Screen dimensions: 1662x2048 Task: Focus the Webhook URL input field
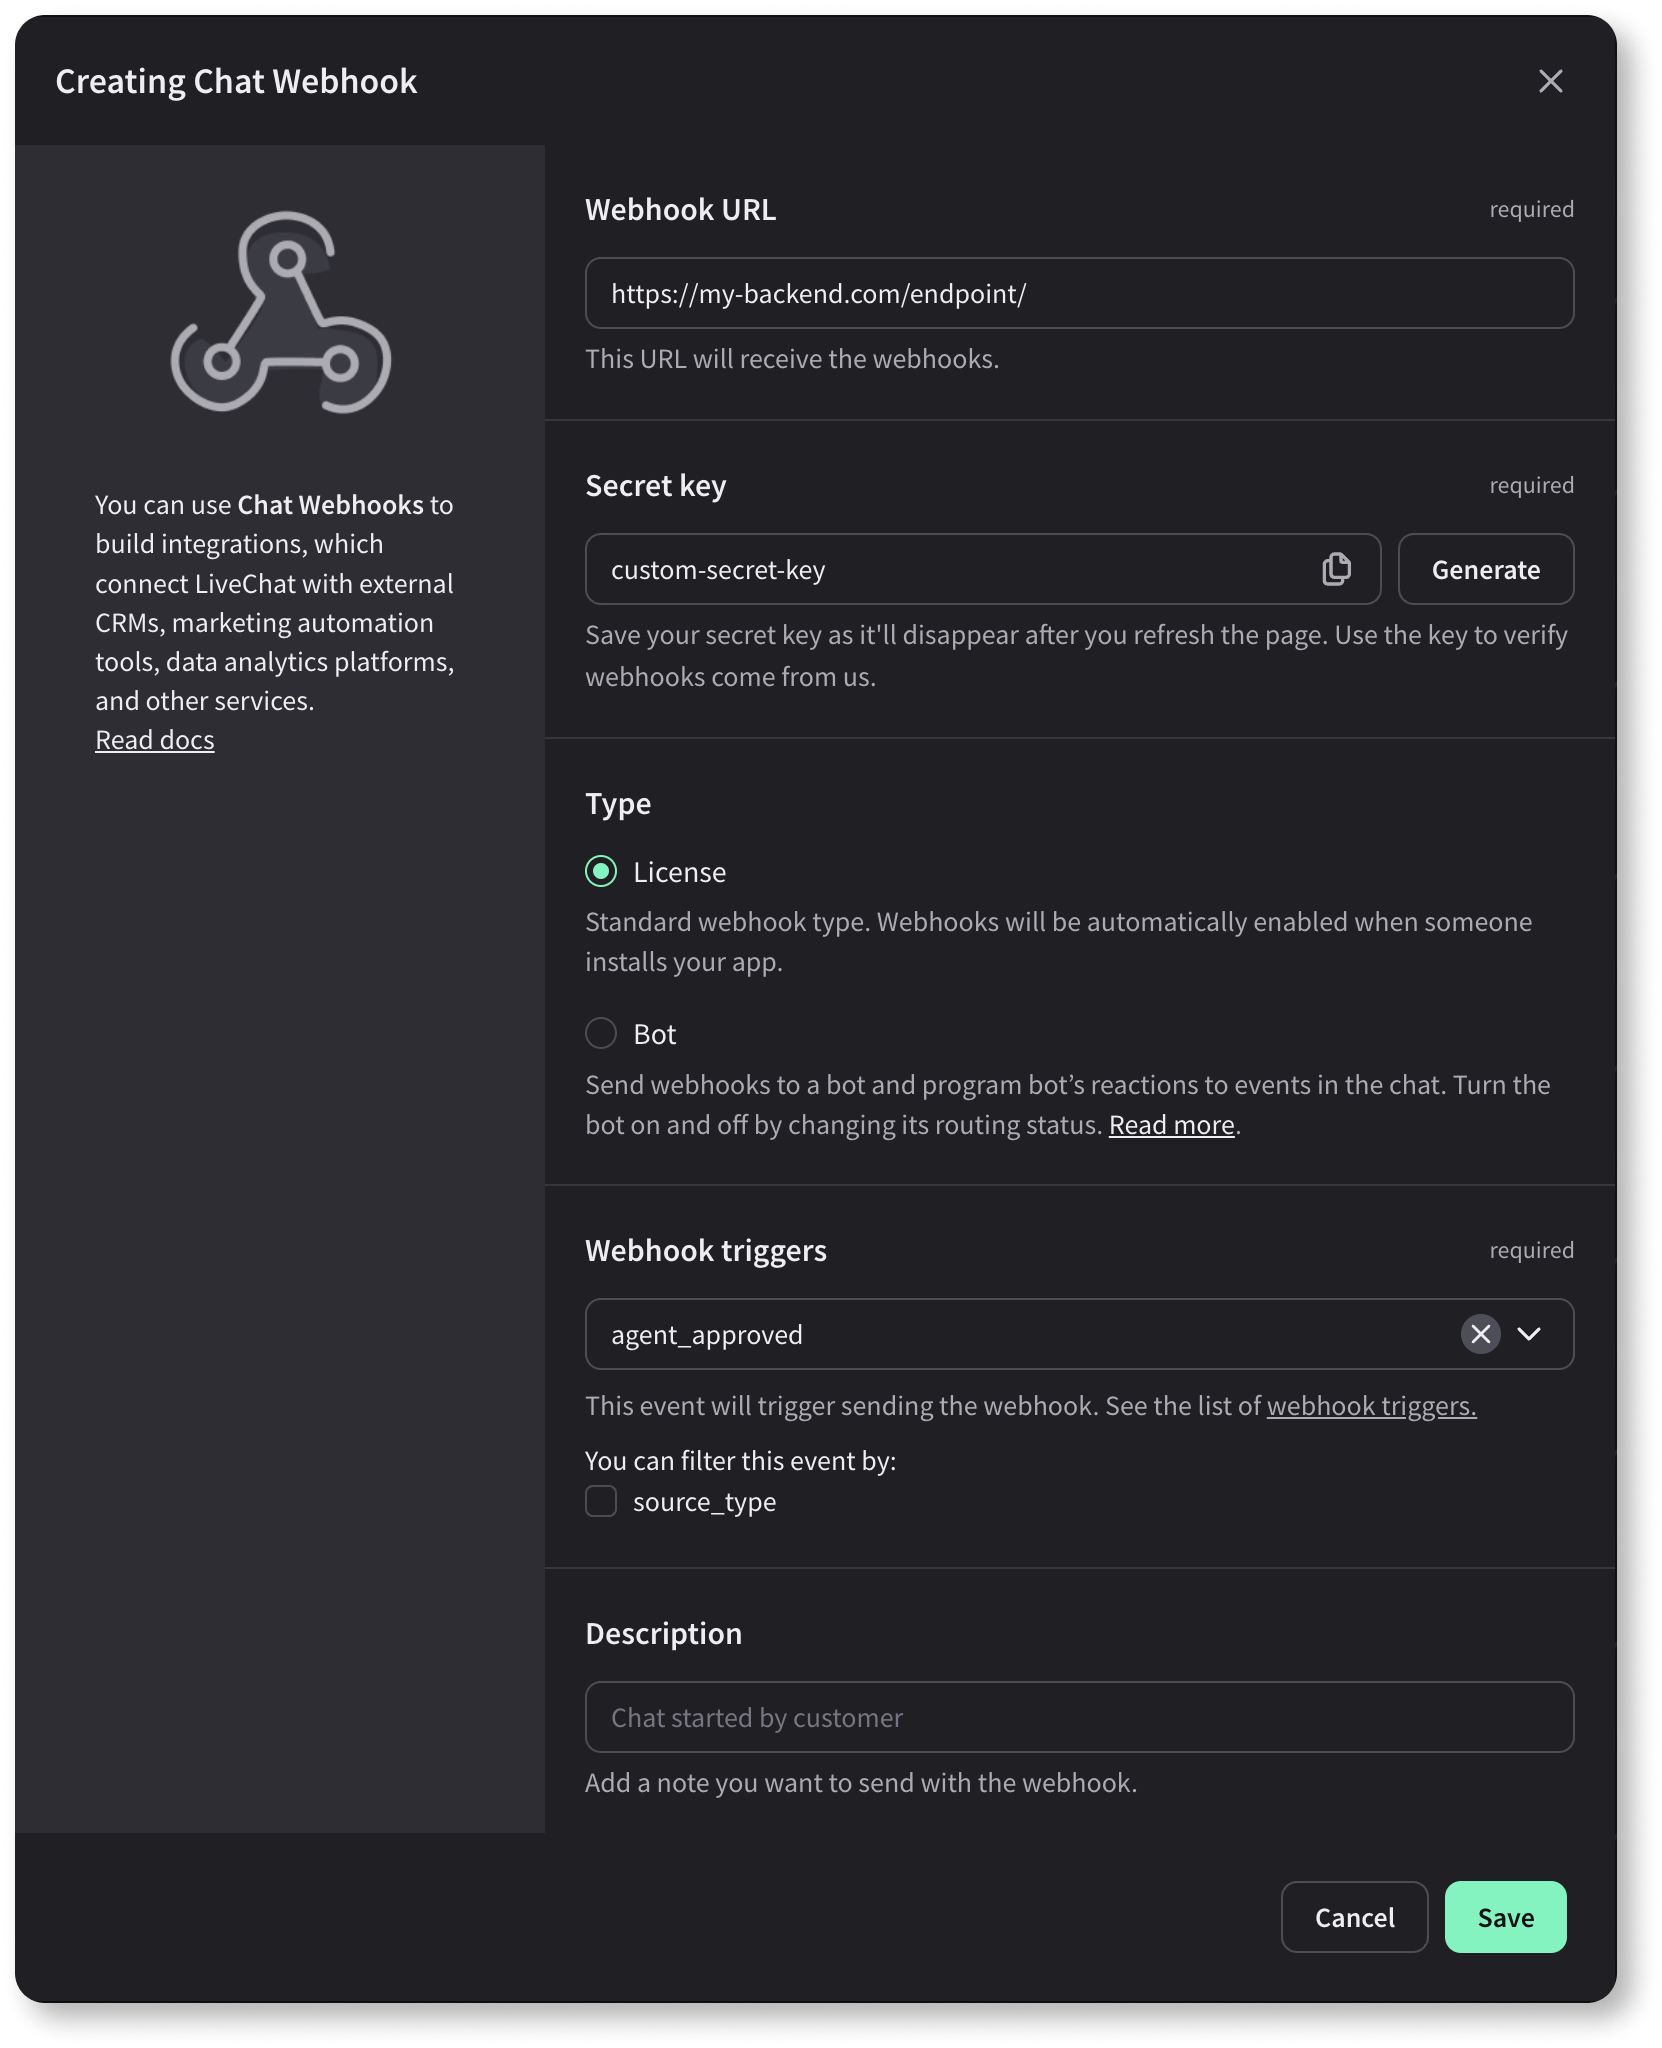[1079, 293]
